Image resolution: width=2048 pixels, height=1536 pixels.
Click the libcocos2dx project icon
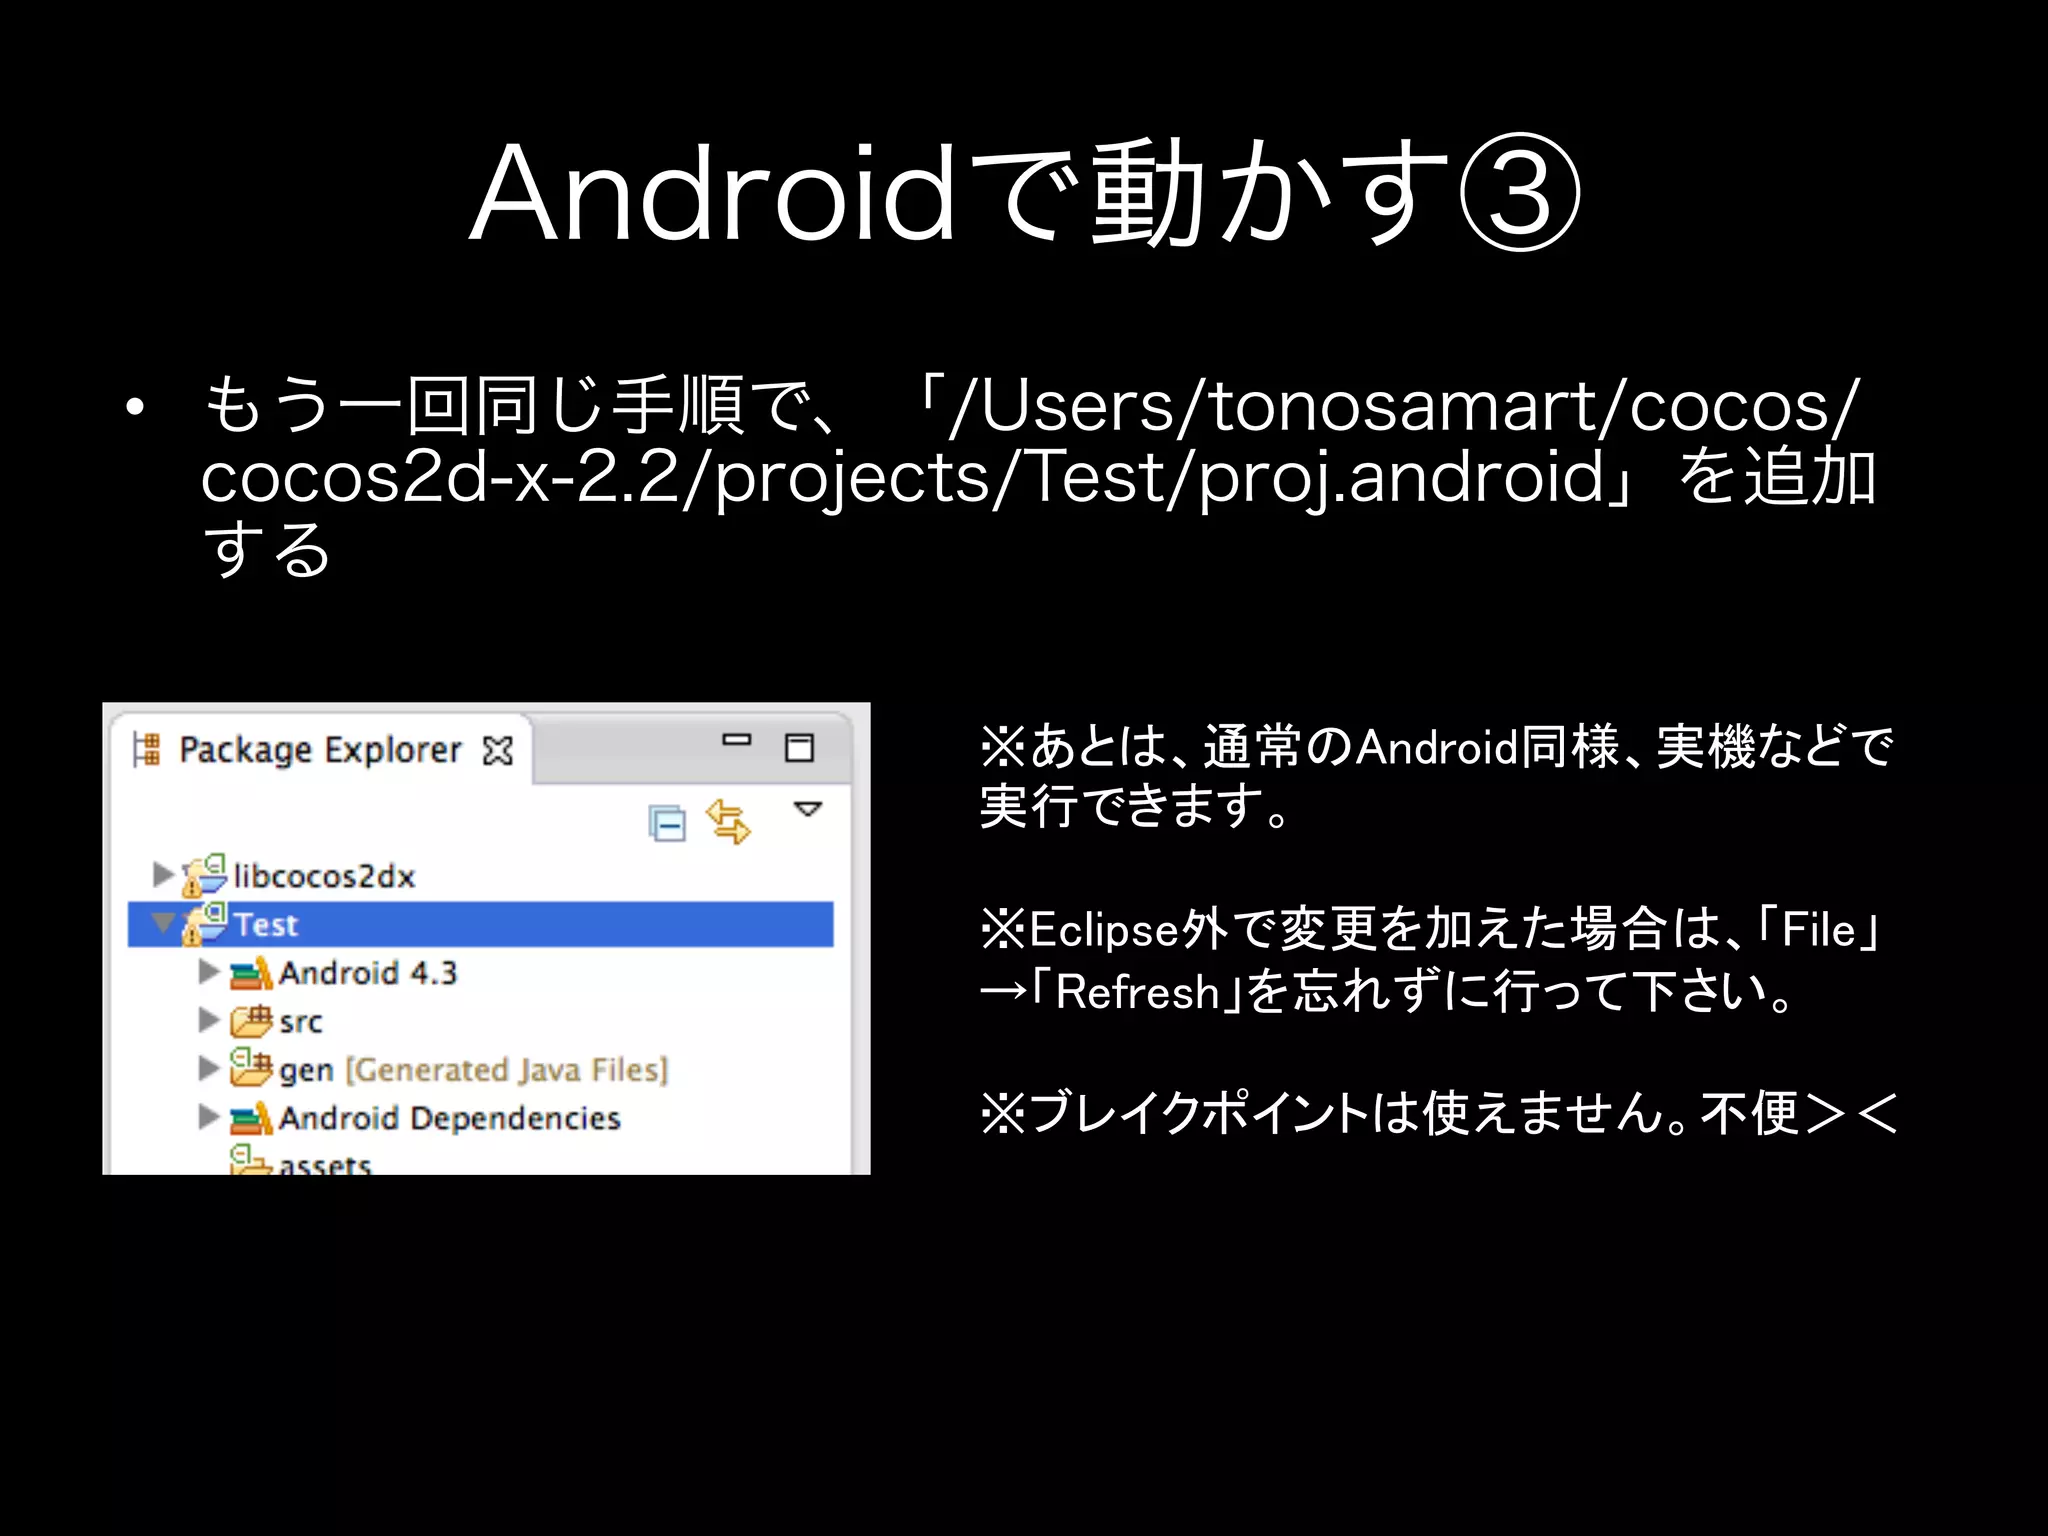(204, 875)
